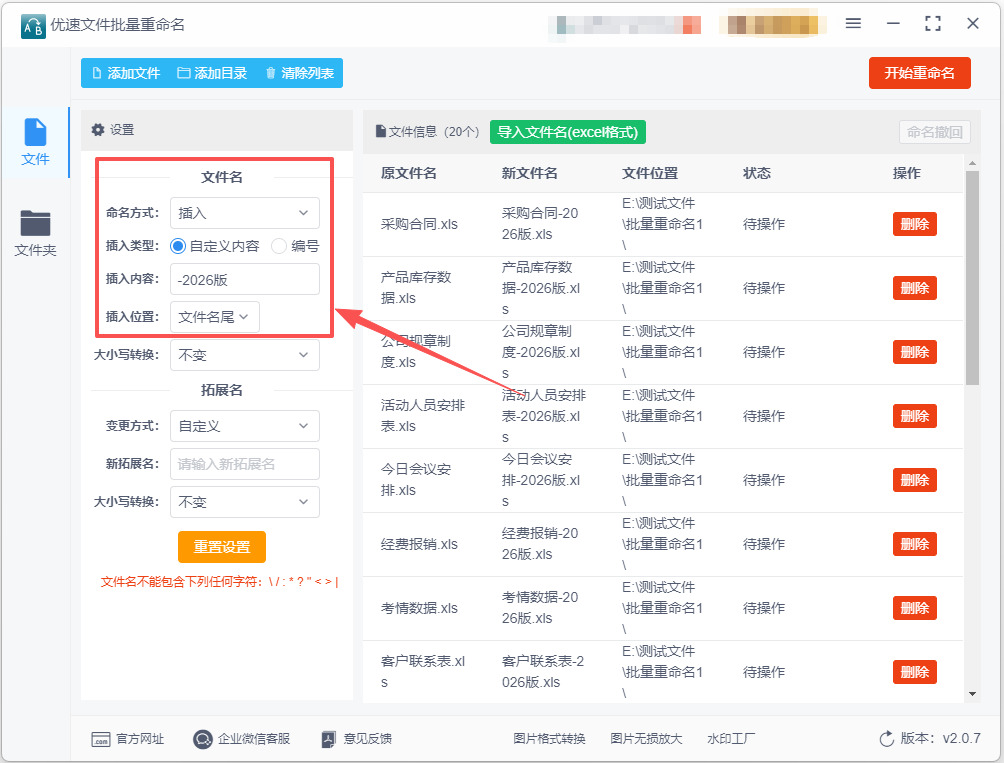Click the 文件名 section heading
Image resolution: width=1004 pixels, height=763 pixels.
click(222, 177)
